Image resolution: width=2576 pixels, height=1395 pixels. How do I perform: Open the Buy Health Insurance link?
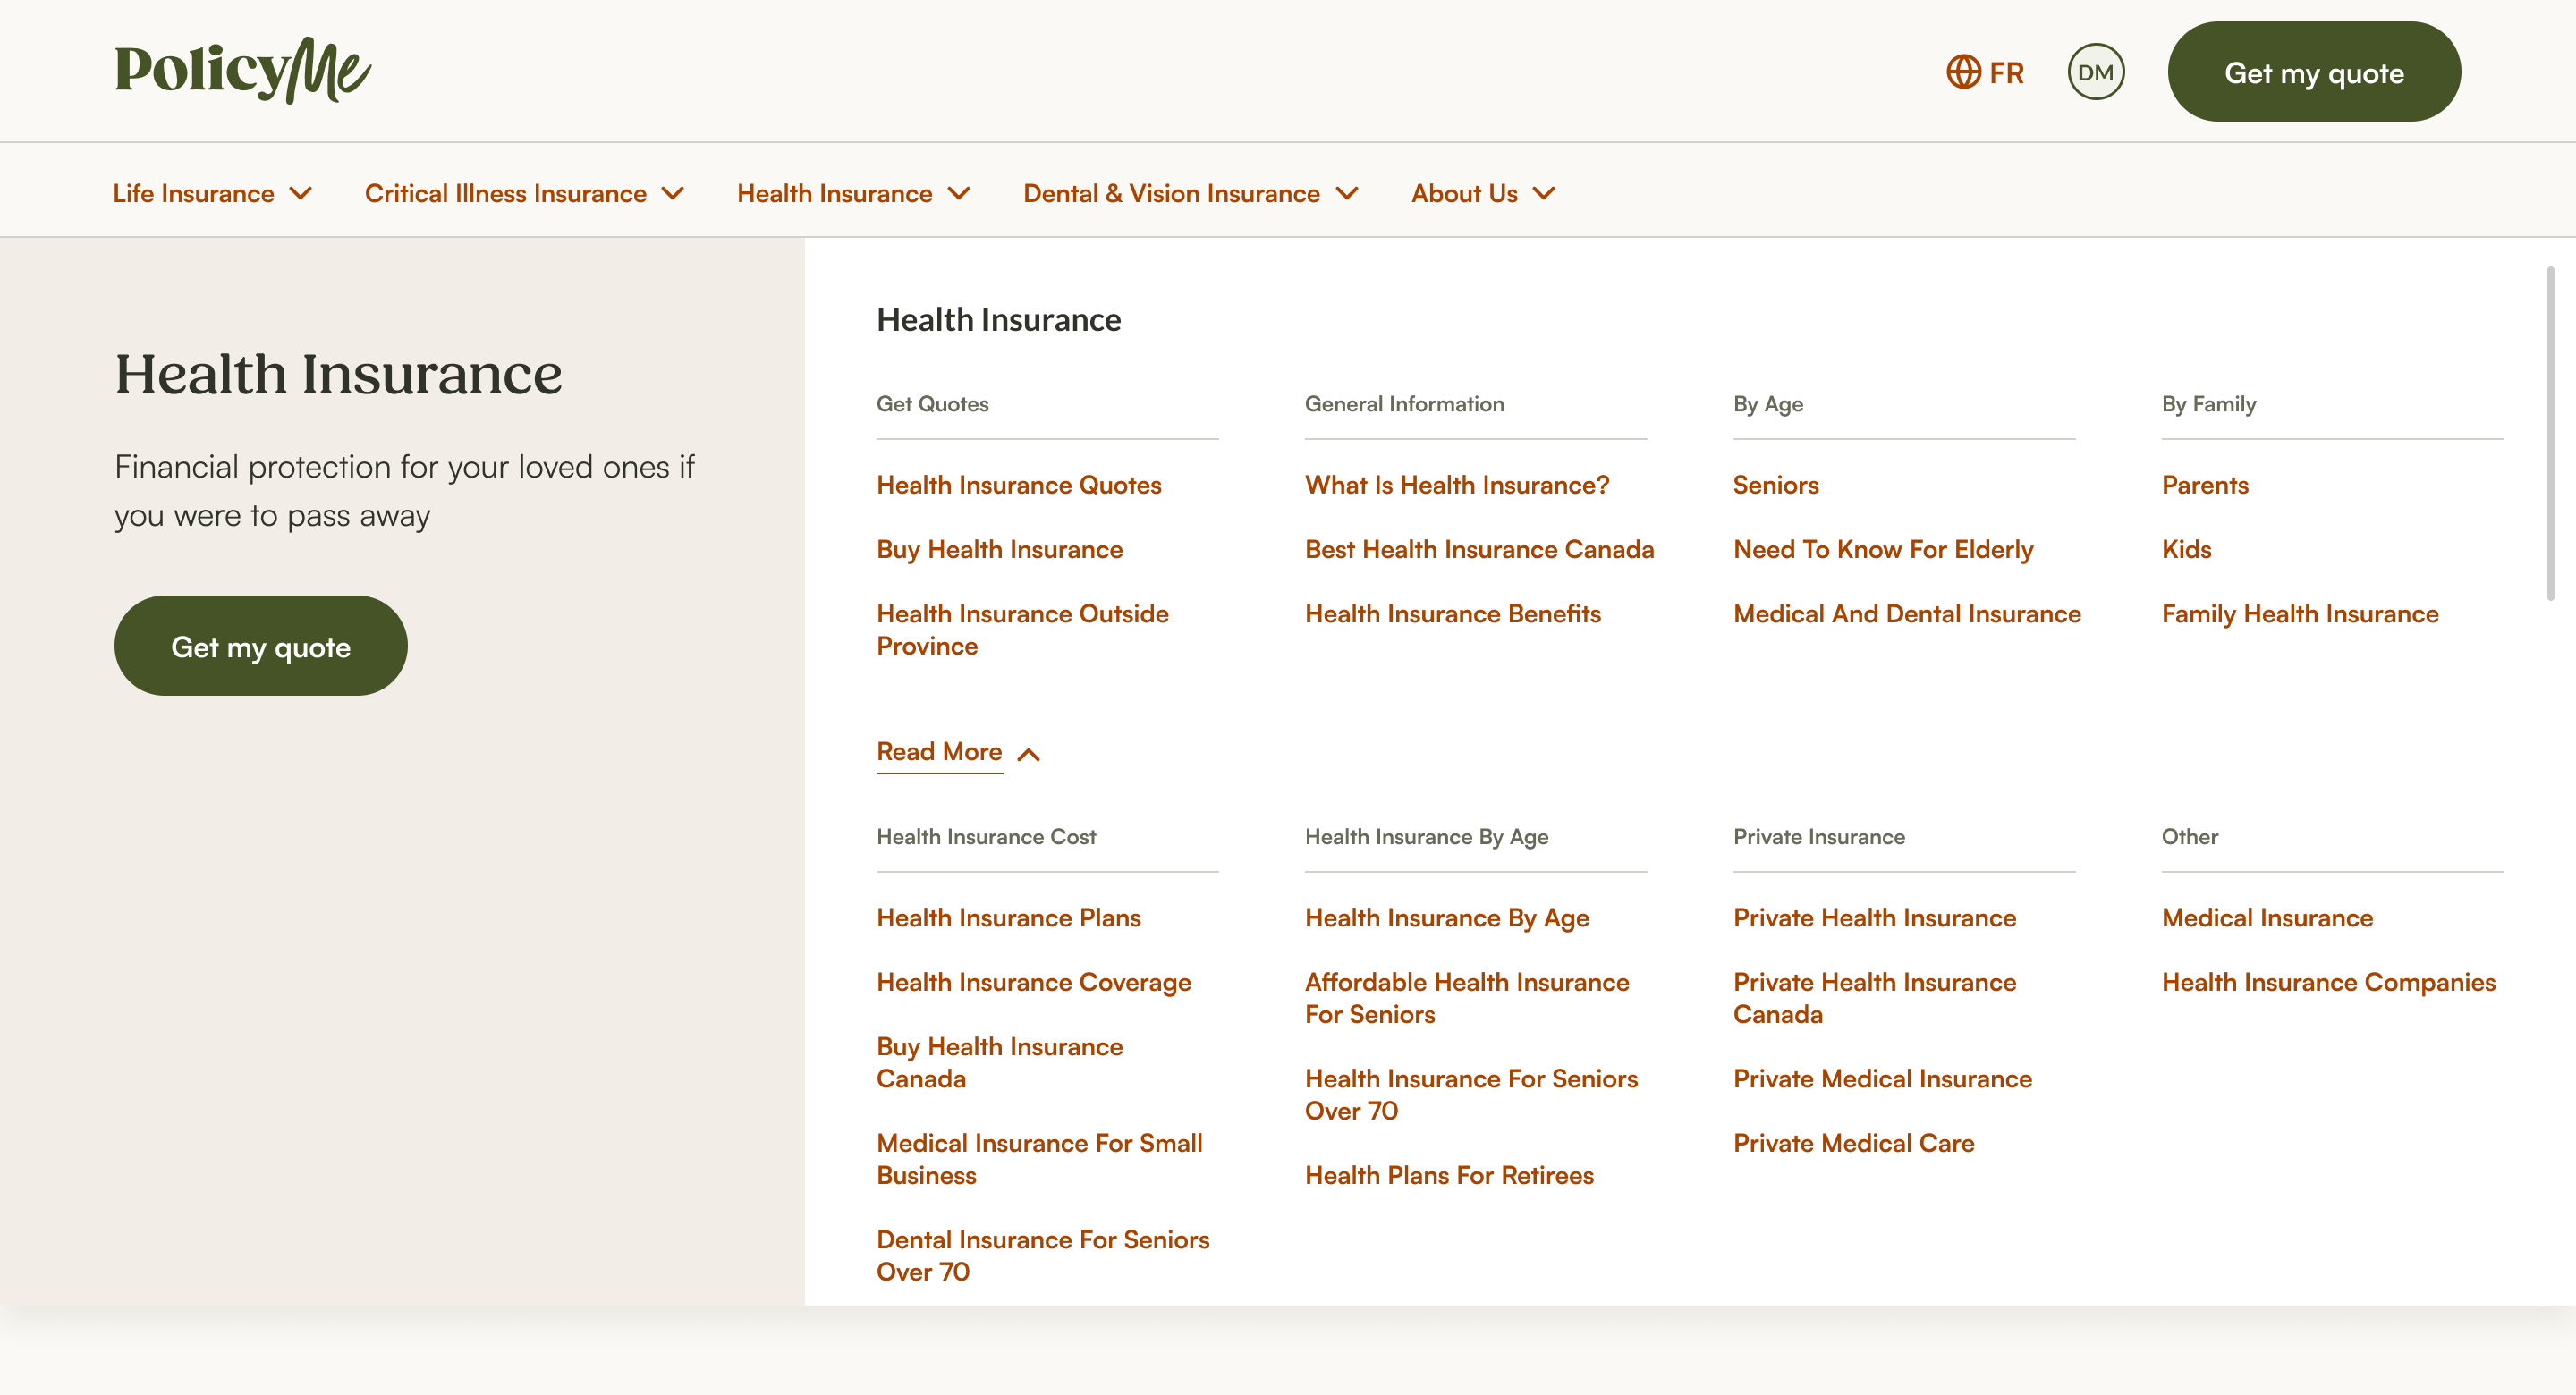point(999,549)
